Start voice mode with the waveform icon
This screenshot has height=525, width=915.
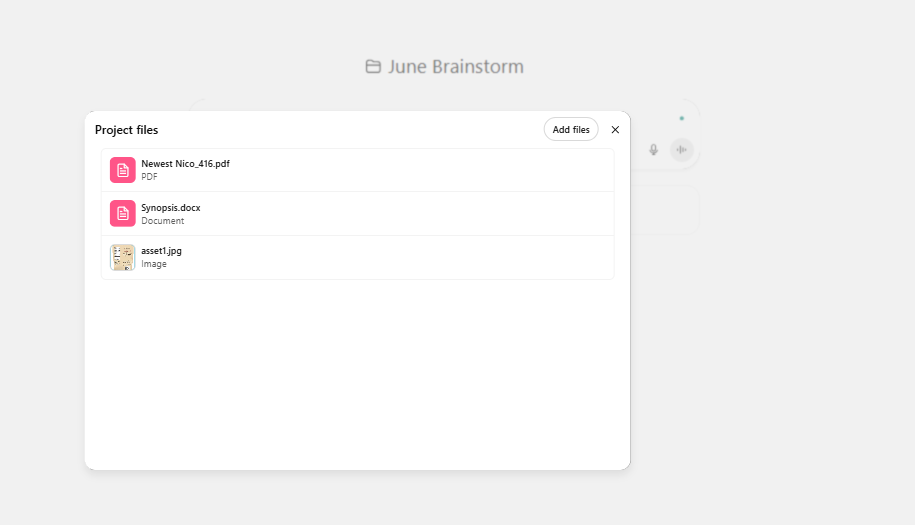coord(682,150)
